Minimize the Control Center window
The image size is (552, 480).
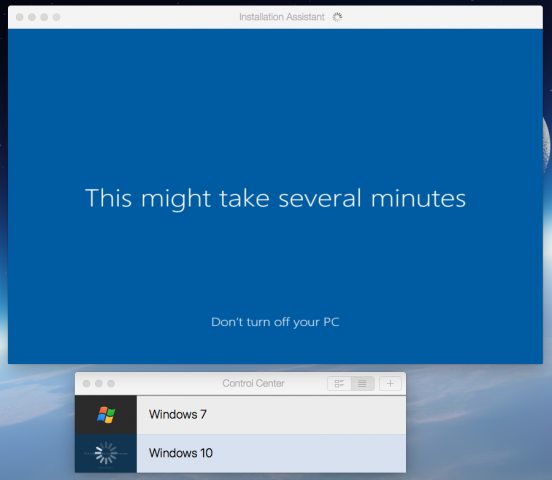99,384
